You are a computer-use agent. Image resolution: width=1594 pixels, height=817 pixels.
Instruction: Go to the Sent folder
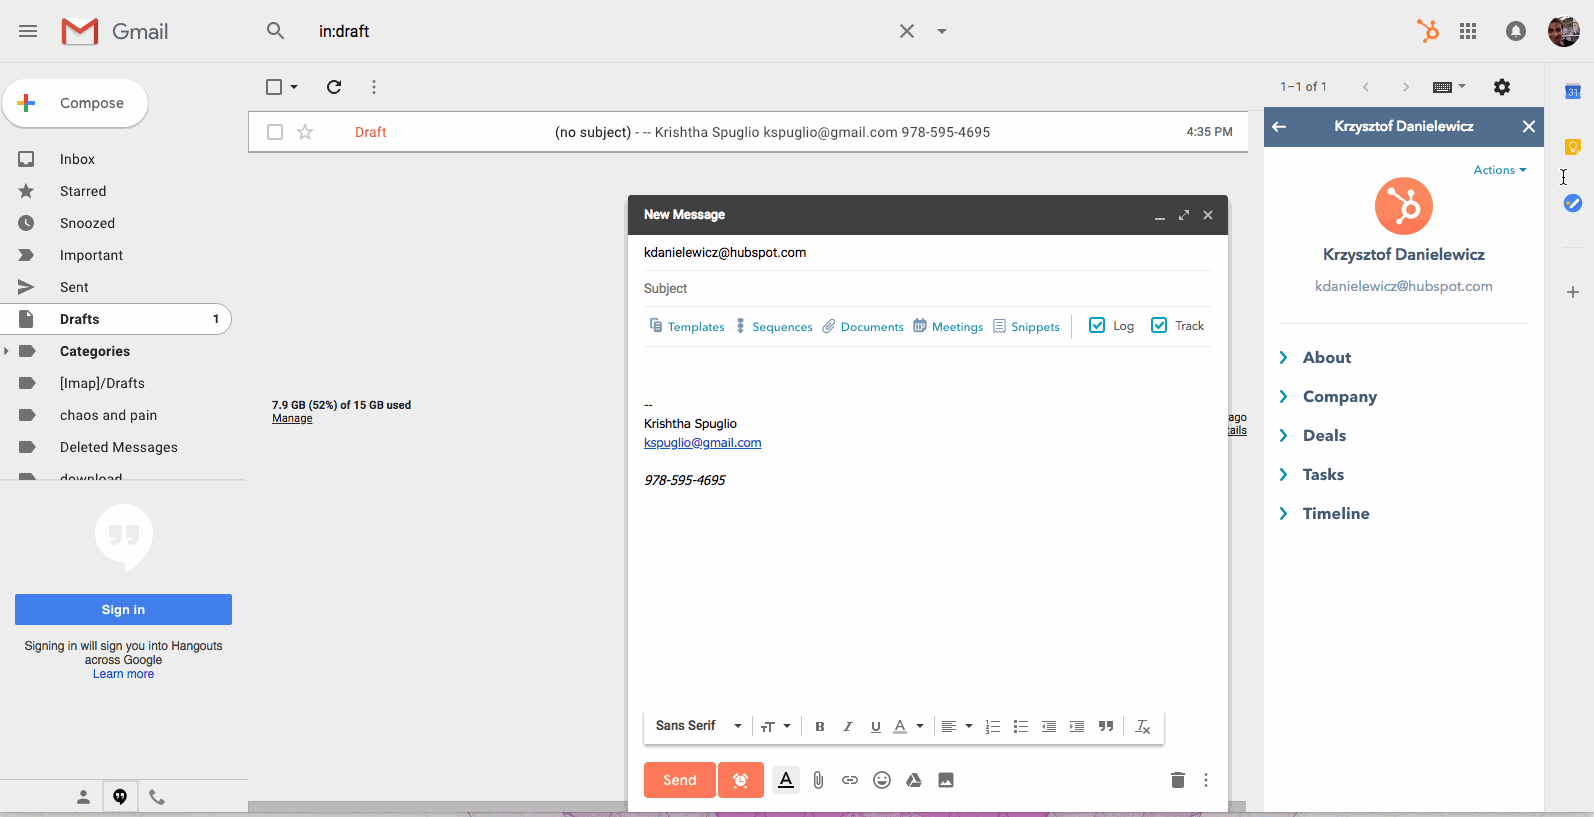click(74, 287)
